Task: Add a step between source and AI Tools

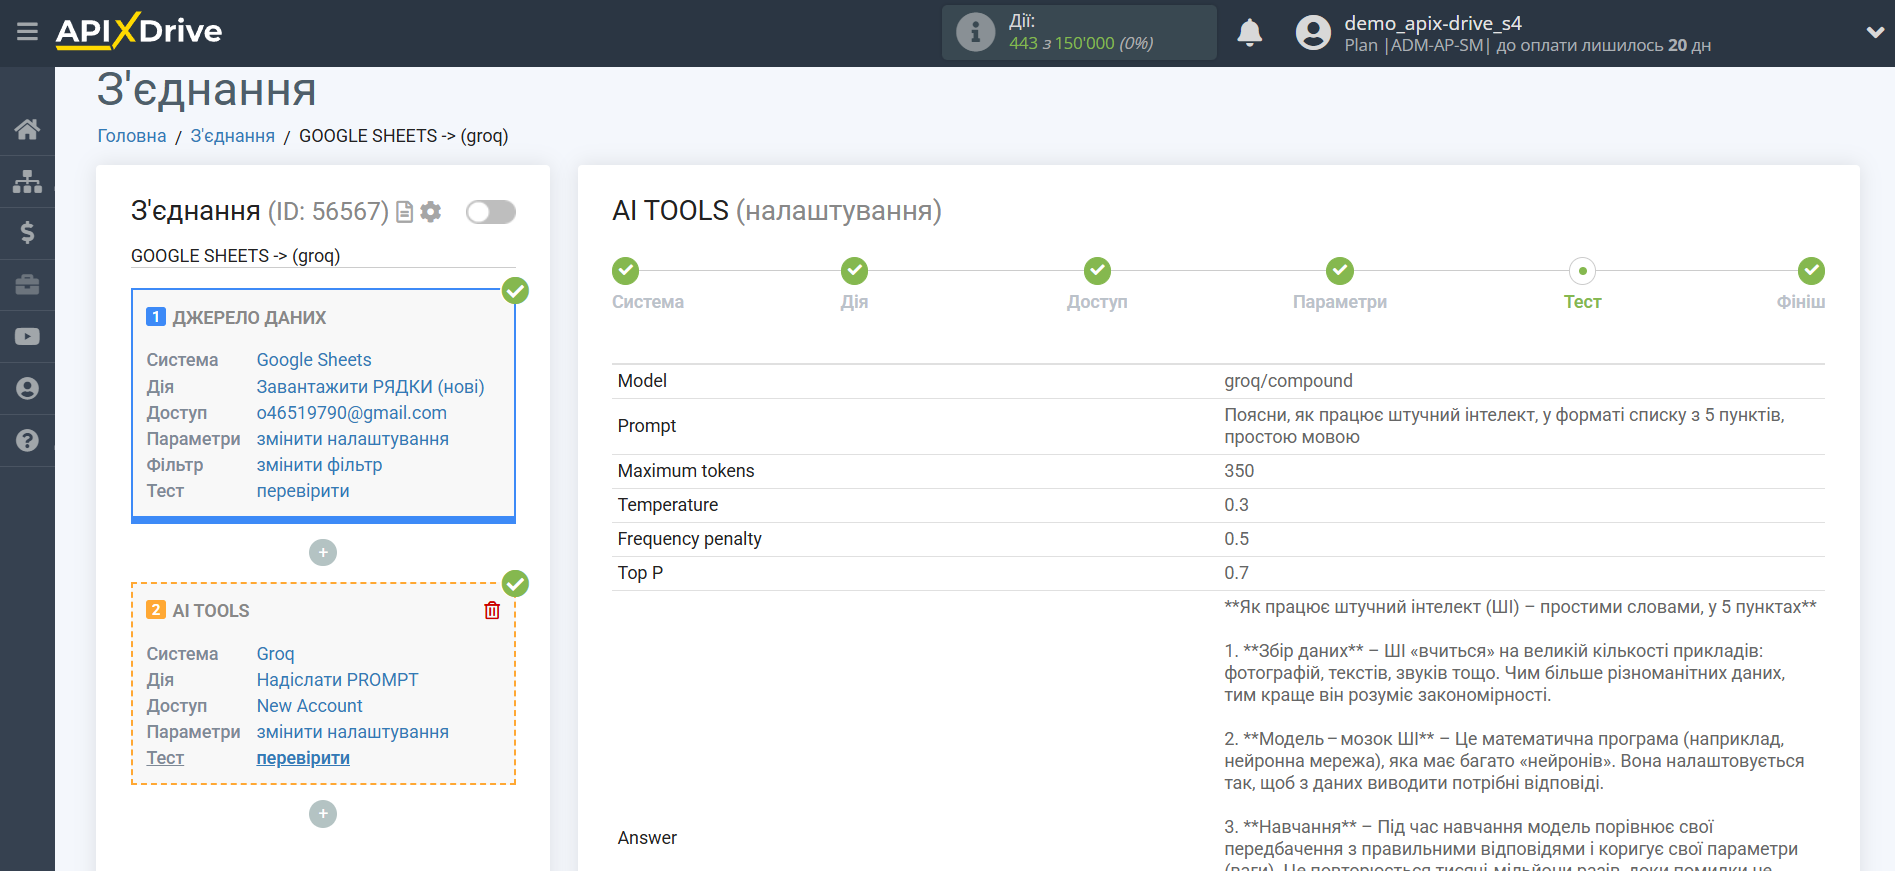Action: point(323,553)
